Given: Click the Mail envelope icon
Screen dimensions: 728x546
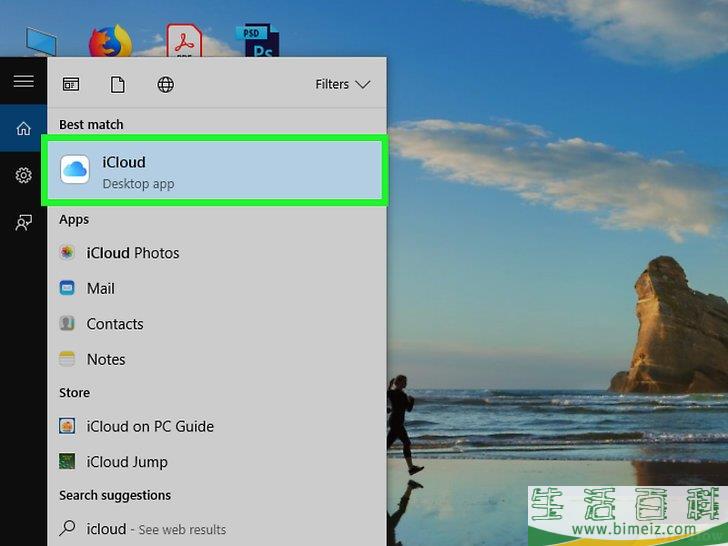Looking at the screenshot, I should (x=67, y=288).
